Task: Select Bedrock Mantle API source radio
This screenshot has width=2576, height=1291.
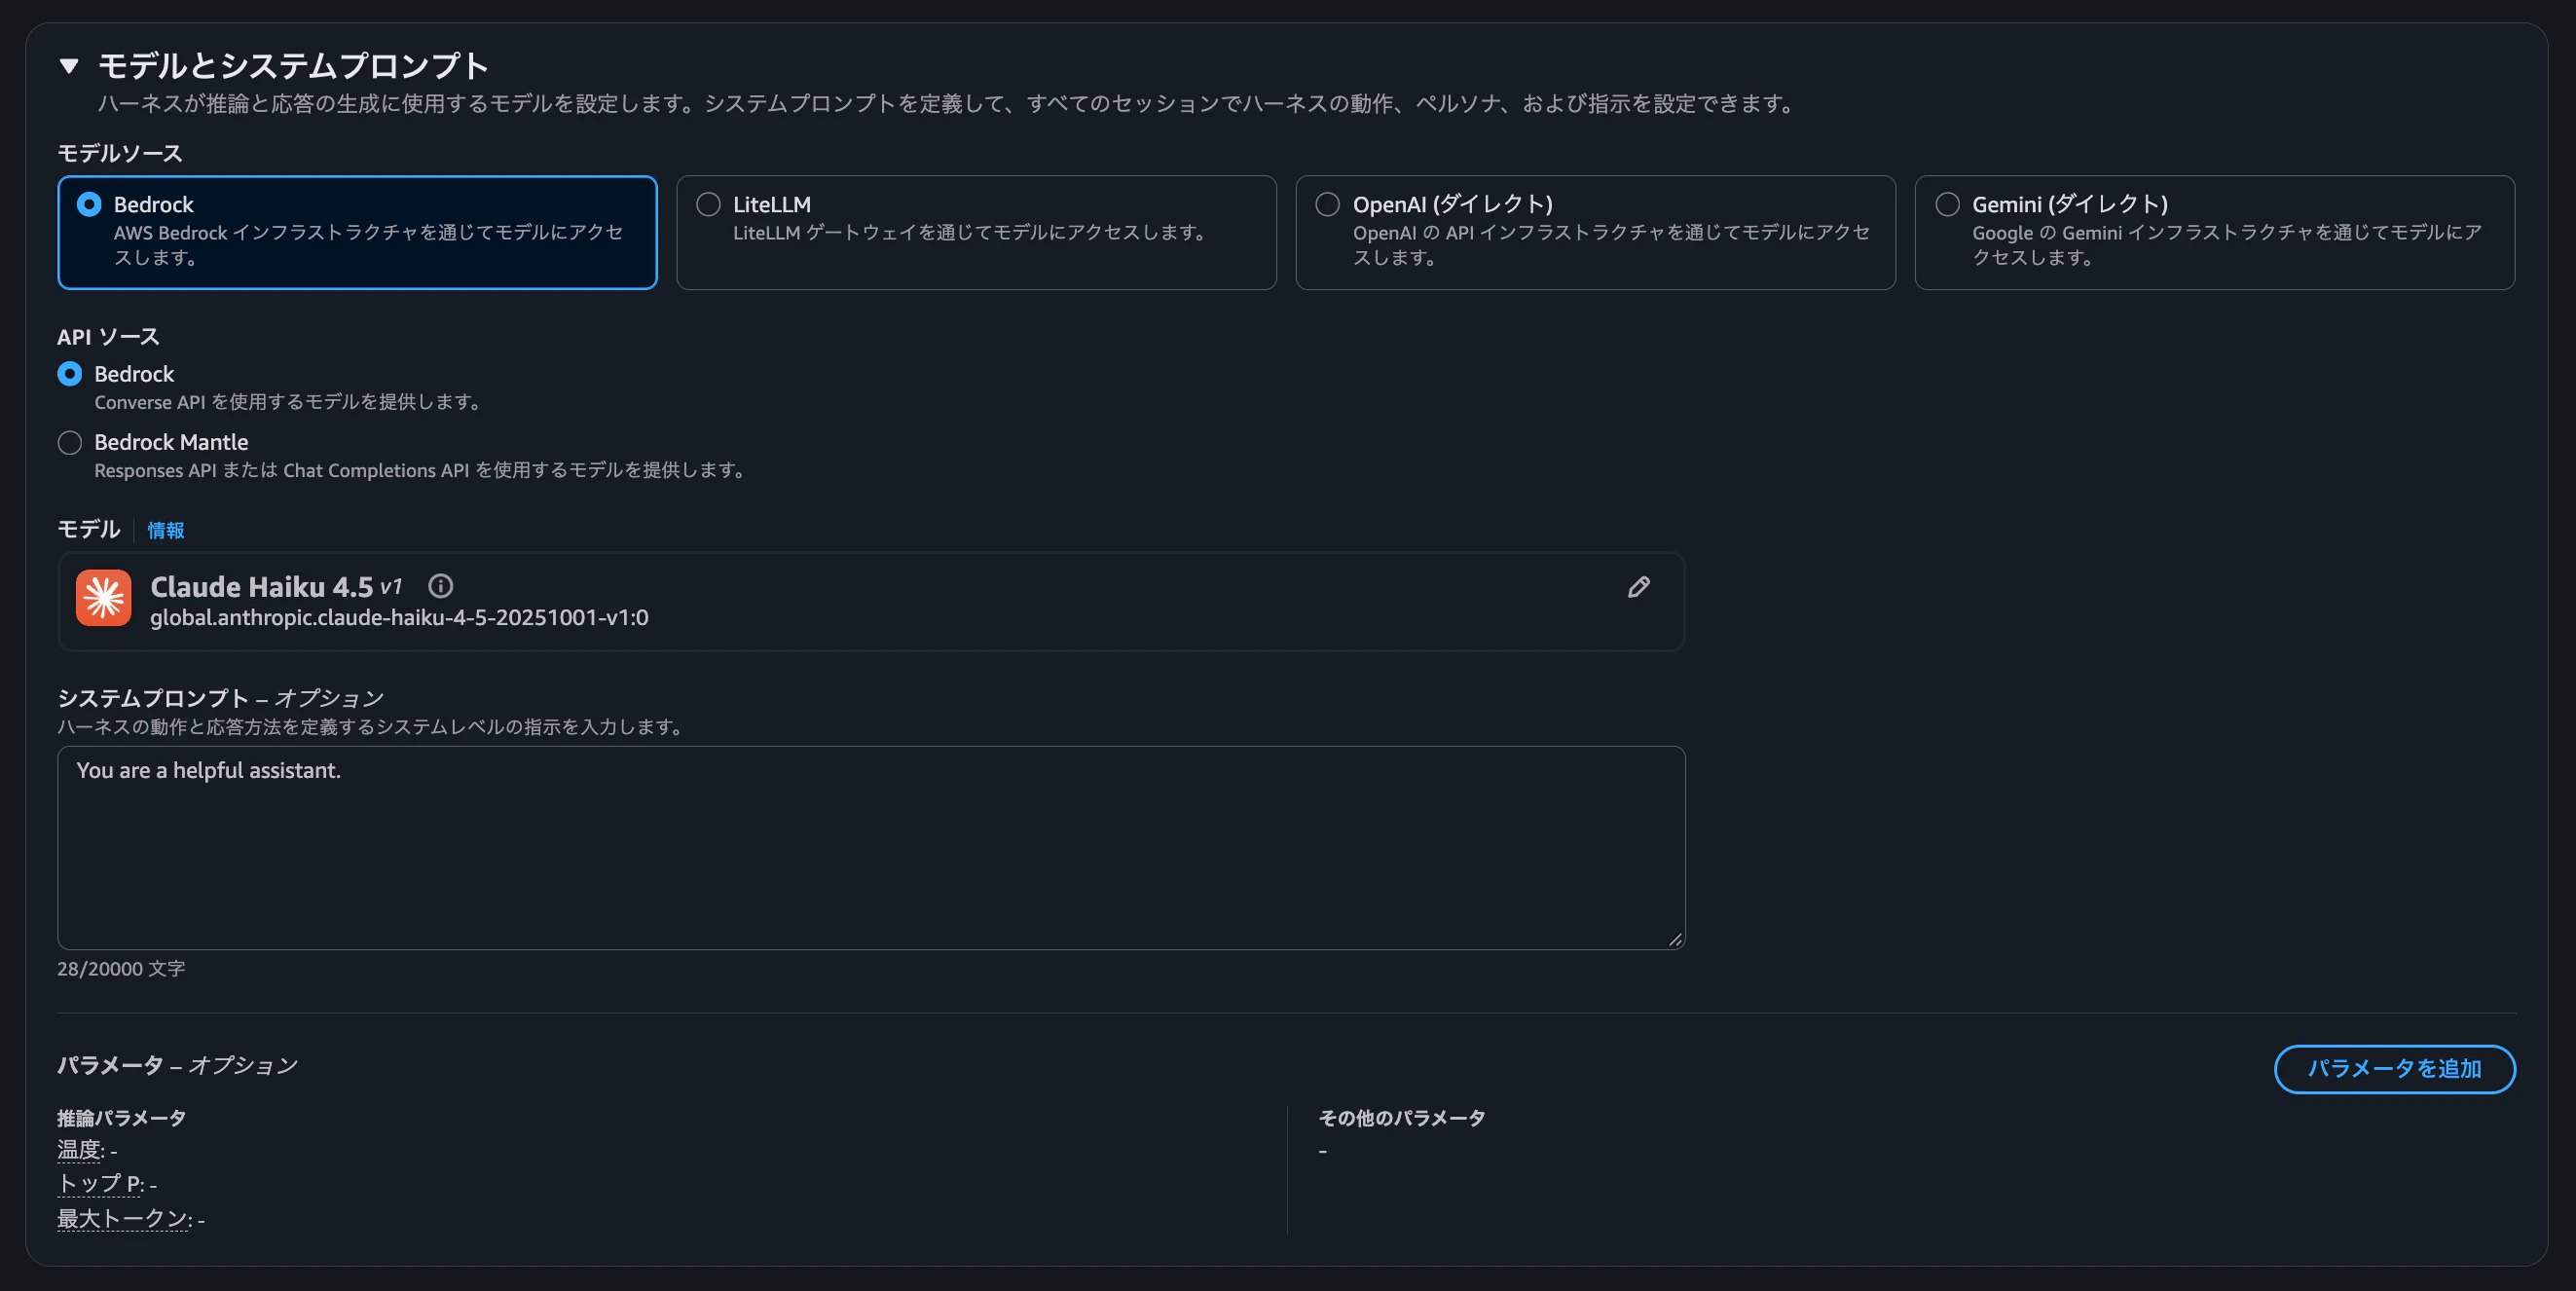Action: coord(70,442)
